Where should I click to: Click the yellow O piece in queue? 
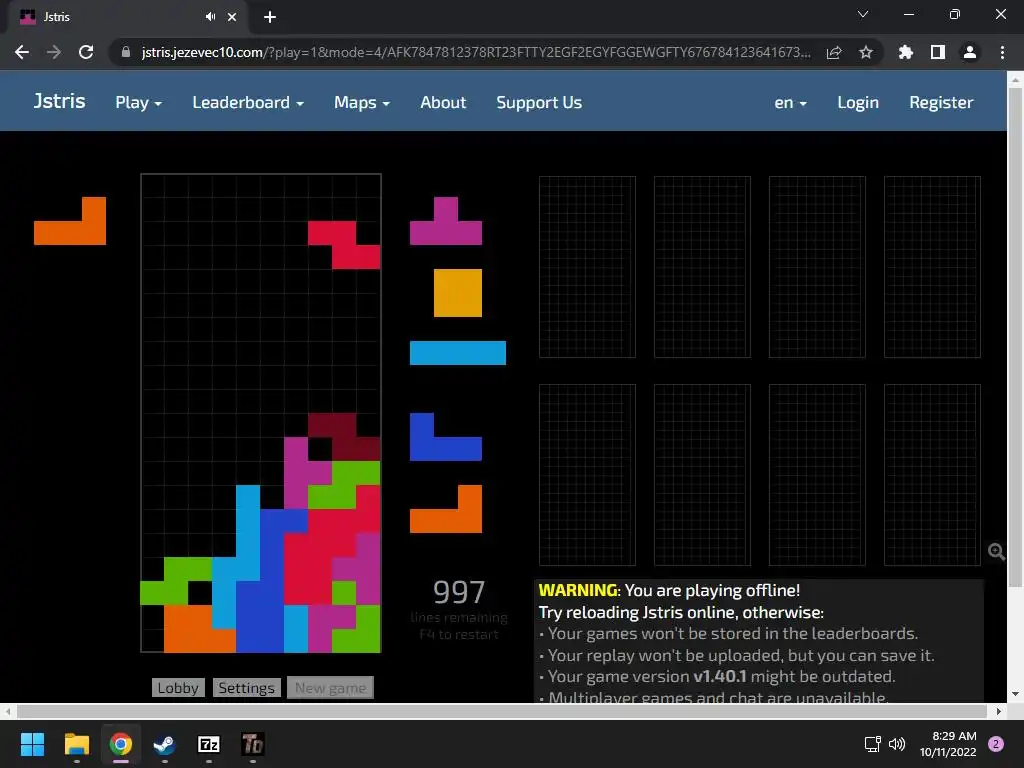(x=458, y=293)
